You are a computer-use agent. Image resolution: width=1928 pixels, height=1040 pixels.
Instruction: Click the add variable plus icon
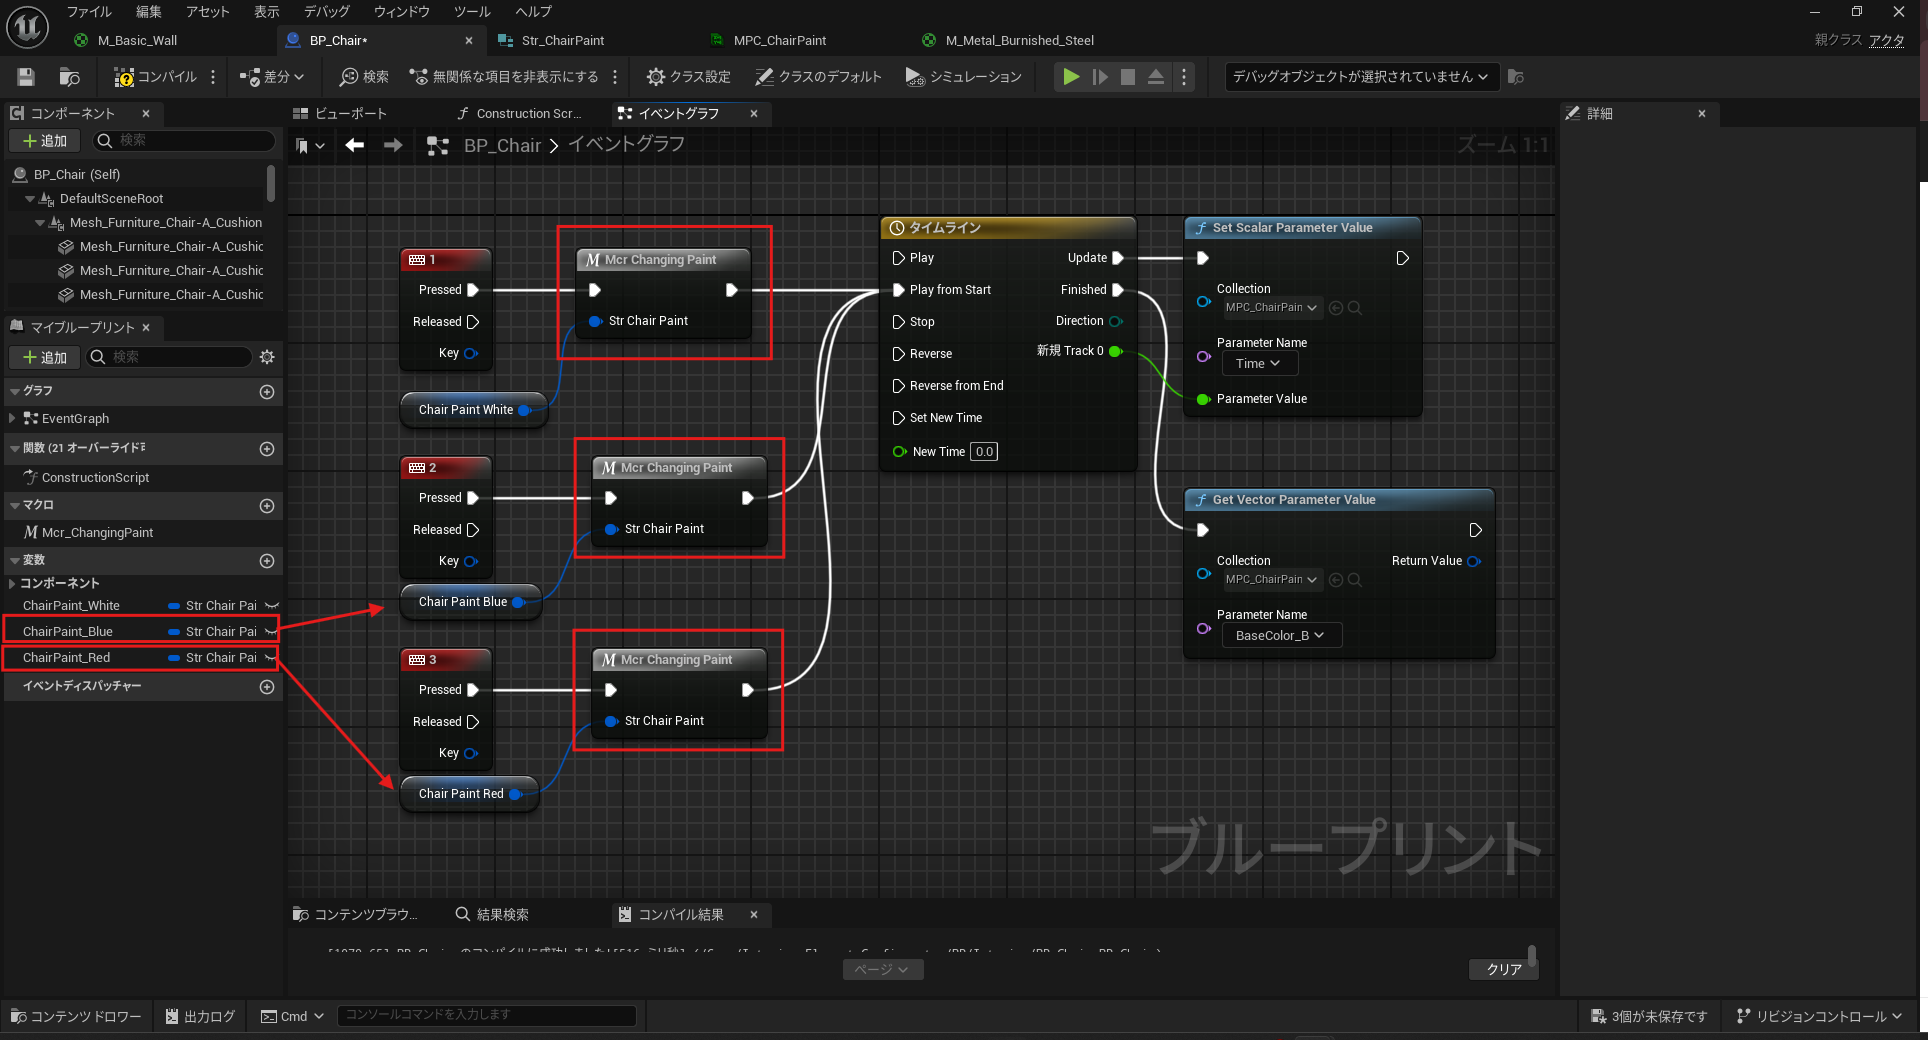pos(267,561)
